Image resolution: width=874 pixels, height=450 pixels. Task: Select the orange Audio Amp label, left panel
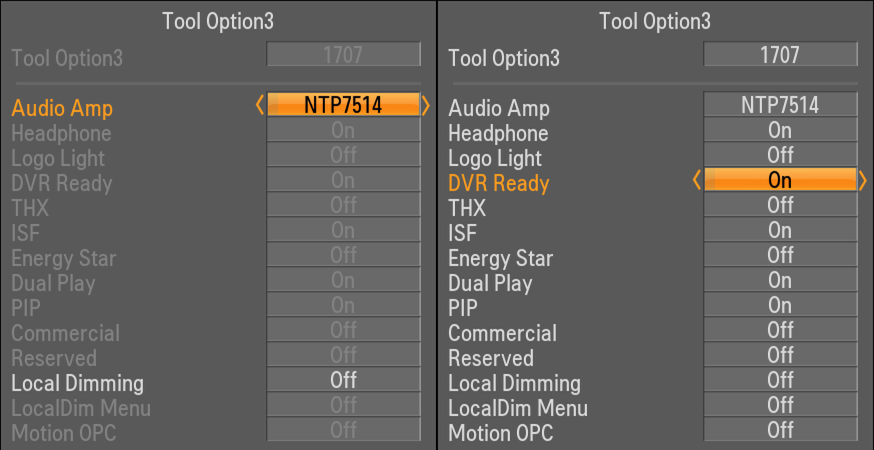coord(62,107)
